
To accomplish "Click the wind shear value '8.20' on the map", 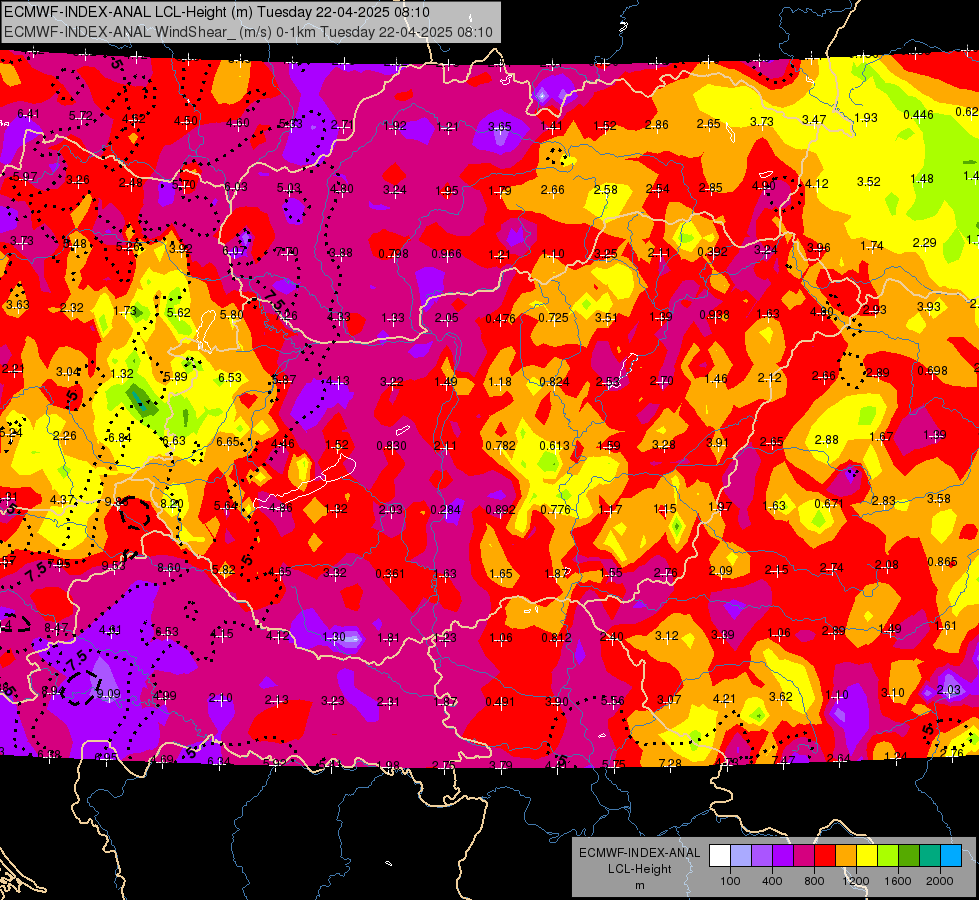I will (172, 503).
